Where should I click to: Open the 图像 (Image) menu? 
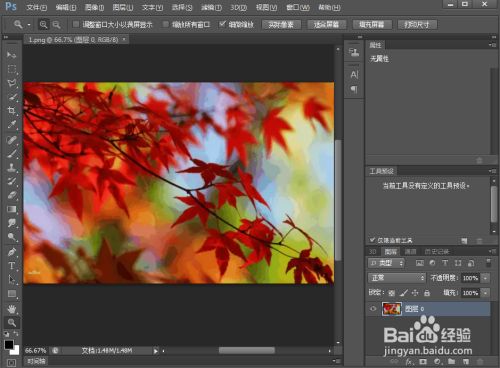click(94, 7)
